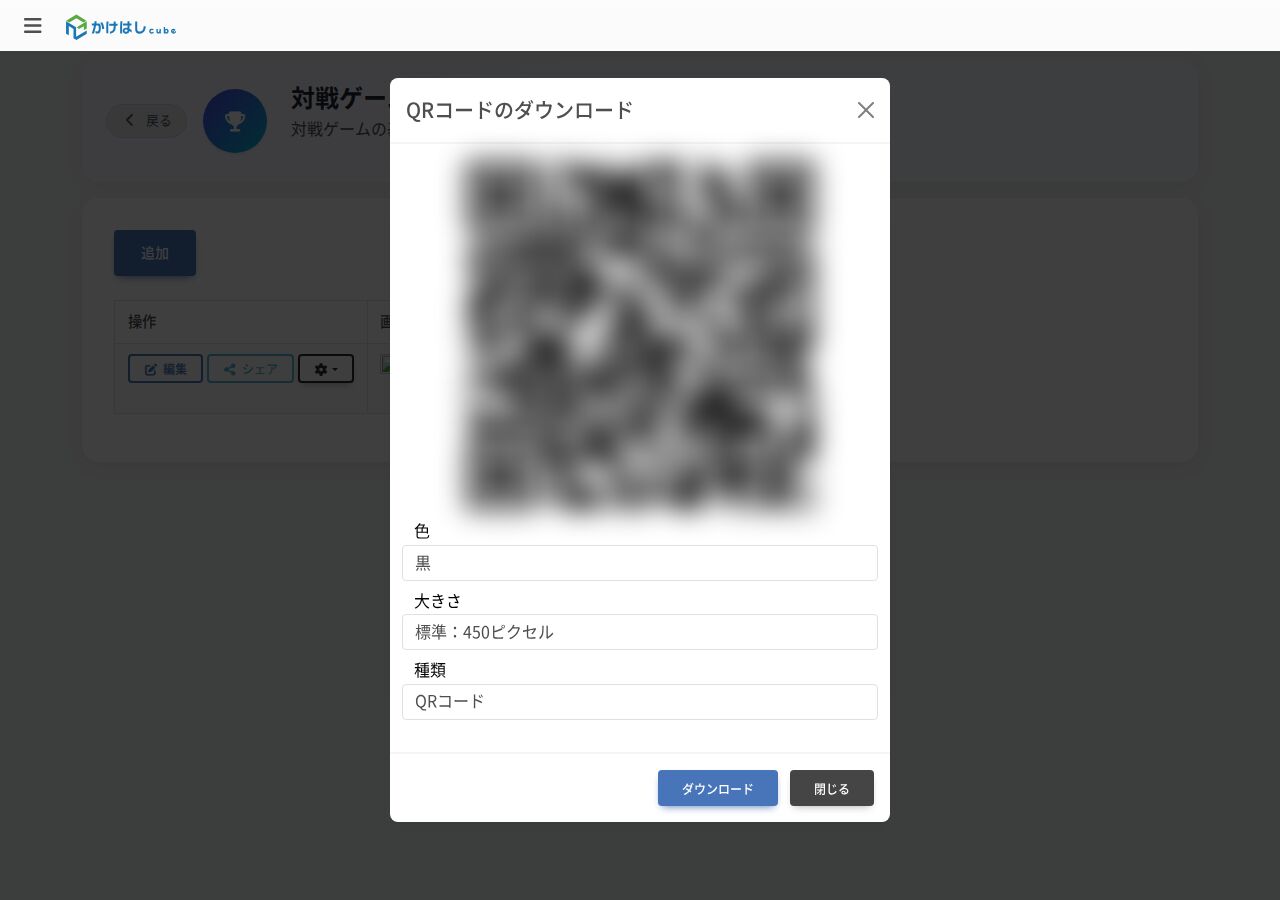Open the 種類 type dropdown showing QRコード
Screen dimensions: 1280x900
tap(640, 702)
